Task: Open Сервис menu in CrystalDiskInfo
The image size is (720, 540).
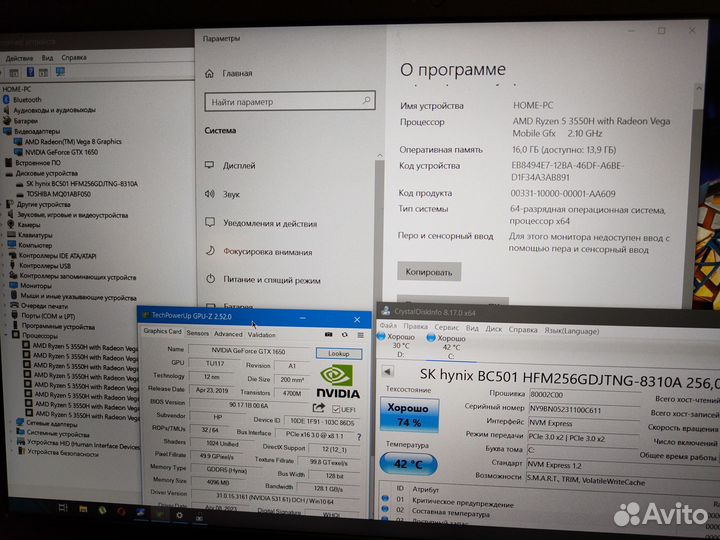Action: [446, 327]
